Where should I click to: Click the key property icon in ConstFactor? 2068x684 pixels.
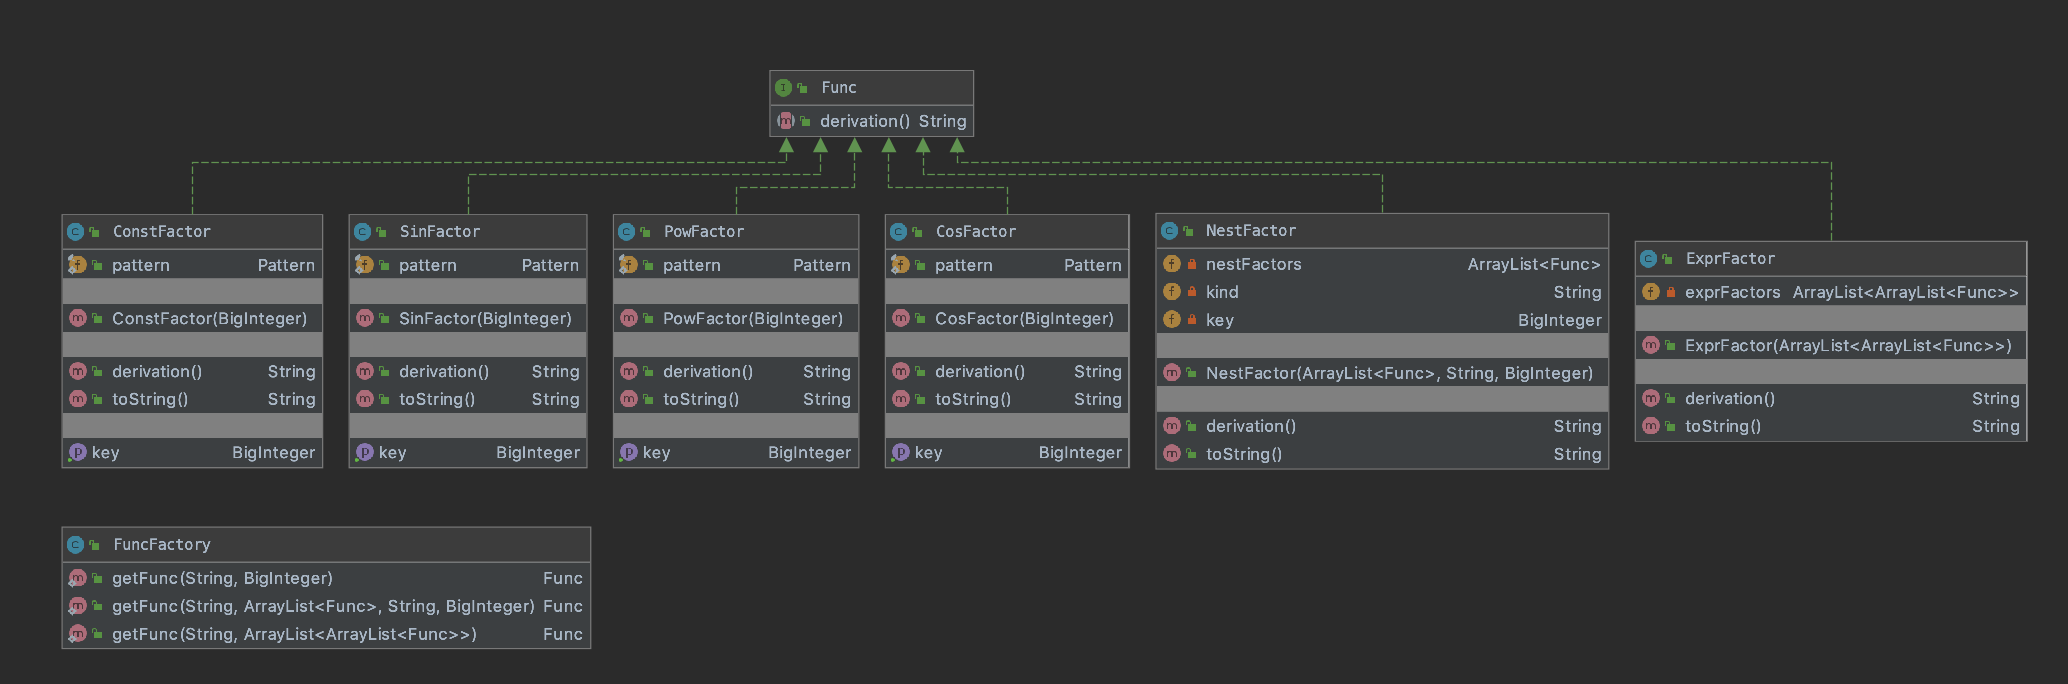point(77,452)
